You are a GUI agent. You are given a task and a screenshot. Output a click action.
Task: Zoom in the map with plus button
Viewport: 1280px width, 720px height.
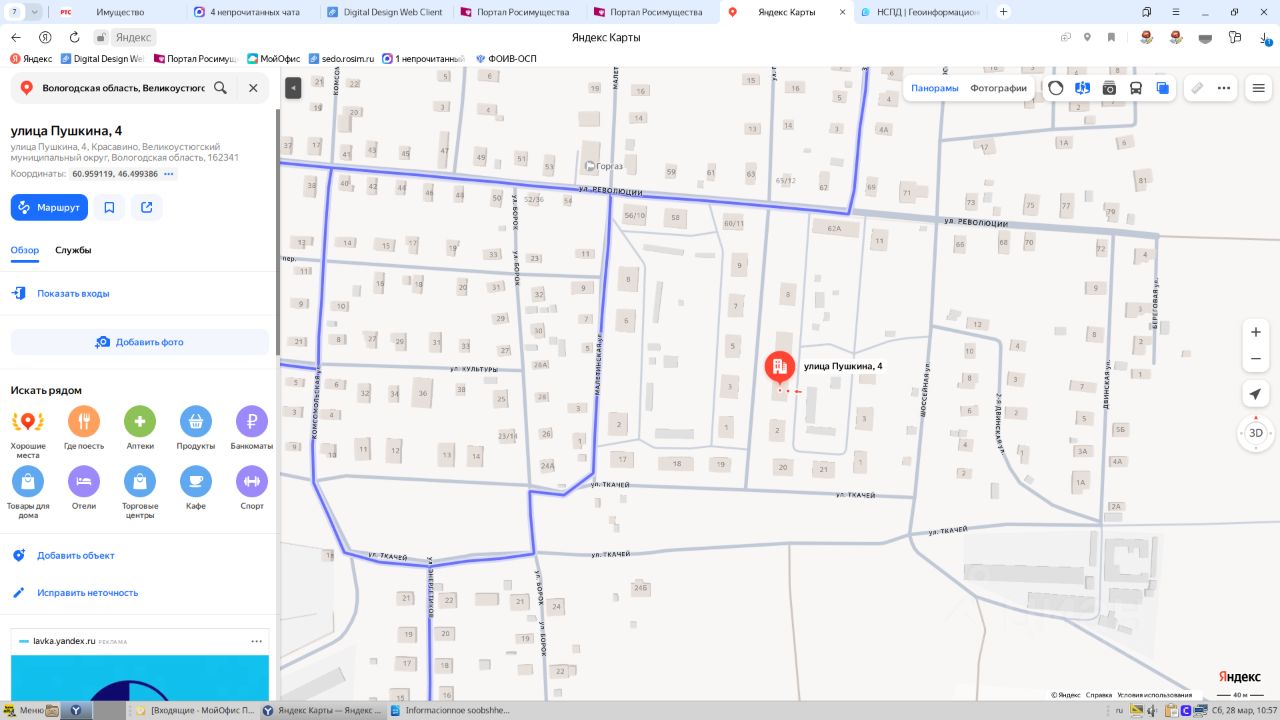(1256, 332)
